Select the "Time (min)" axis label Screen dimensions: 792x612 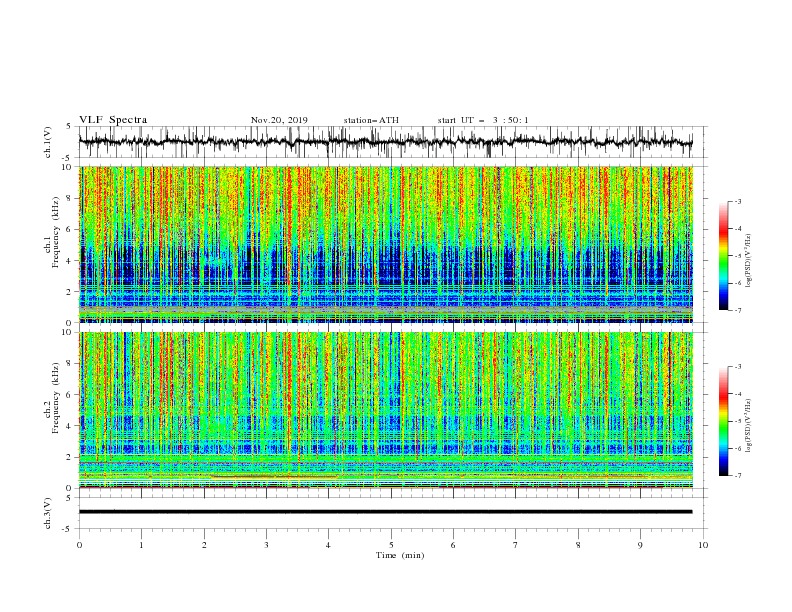click(400, 555)
